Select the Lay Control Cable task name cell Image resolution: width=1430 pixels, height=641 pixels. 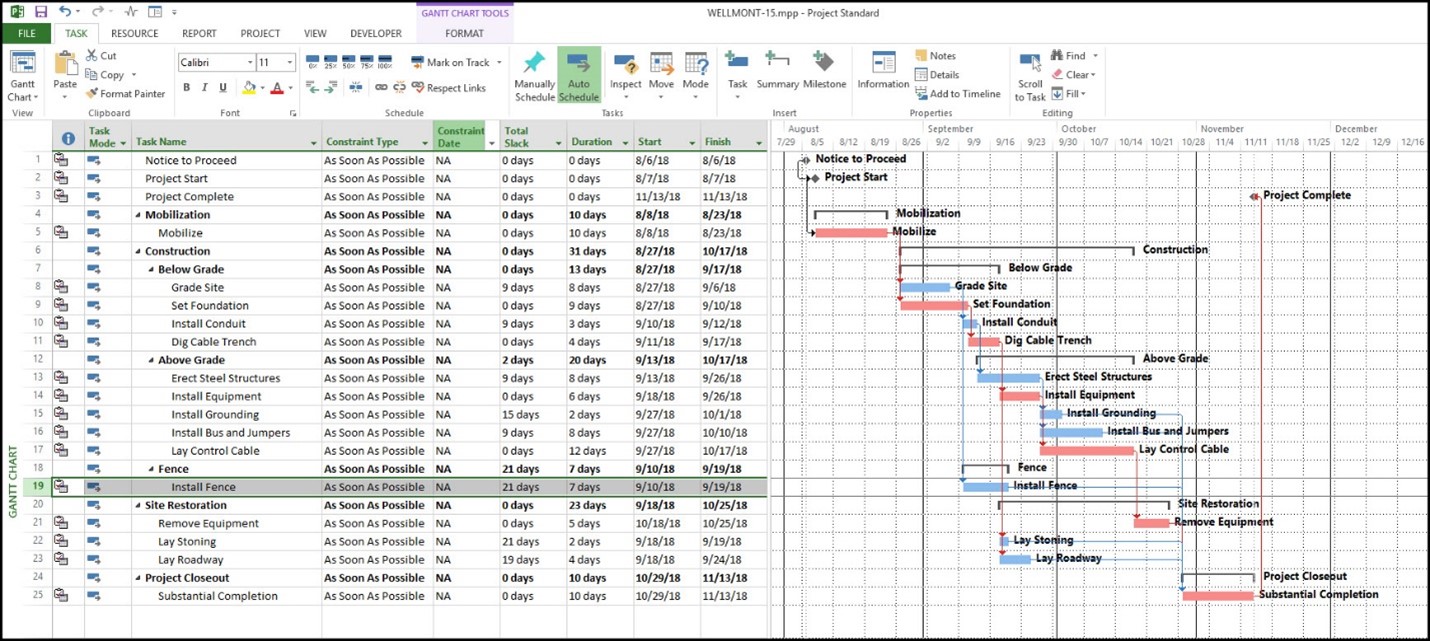click(215, 451)
